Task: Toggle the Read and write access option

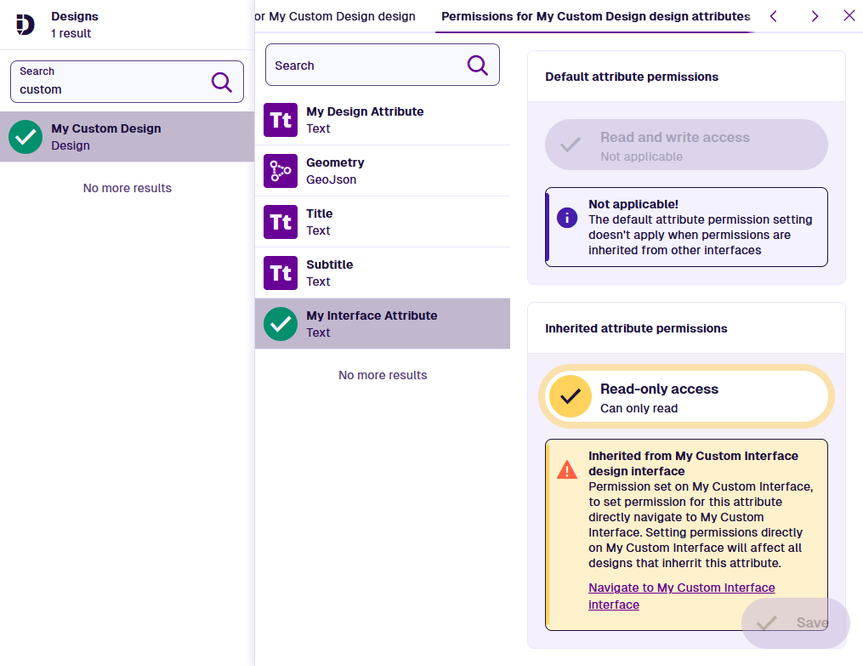Action: (686, 145)
